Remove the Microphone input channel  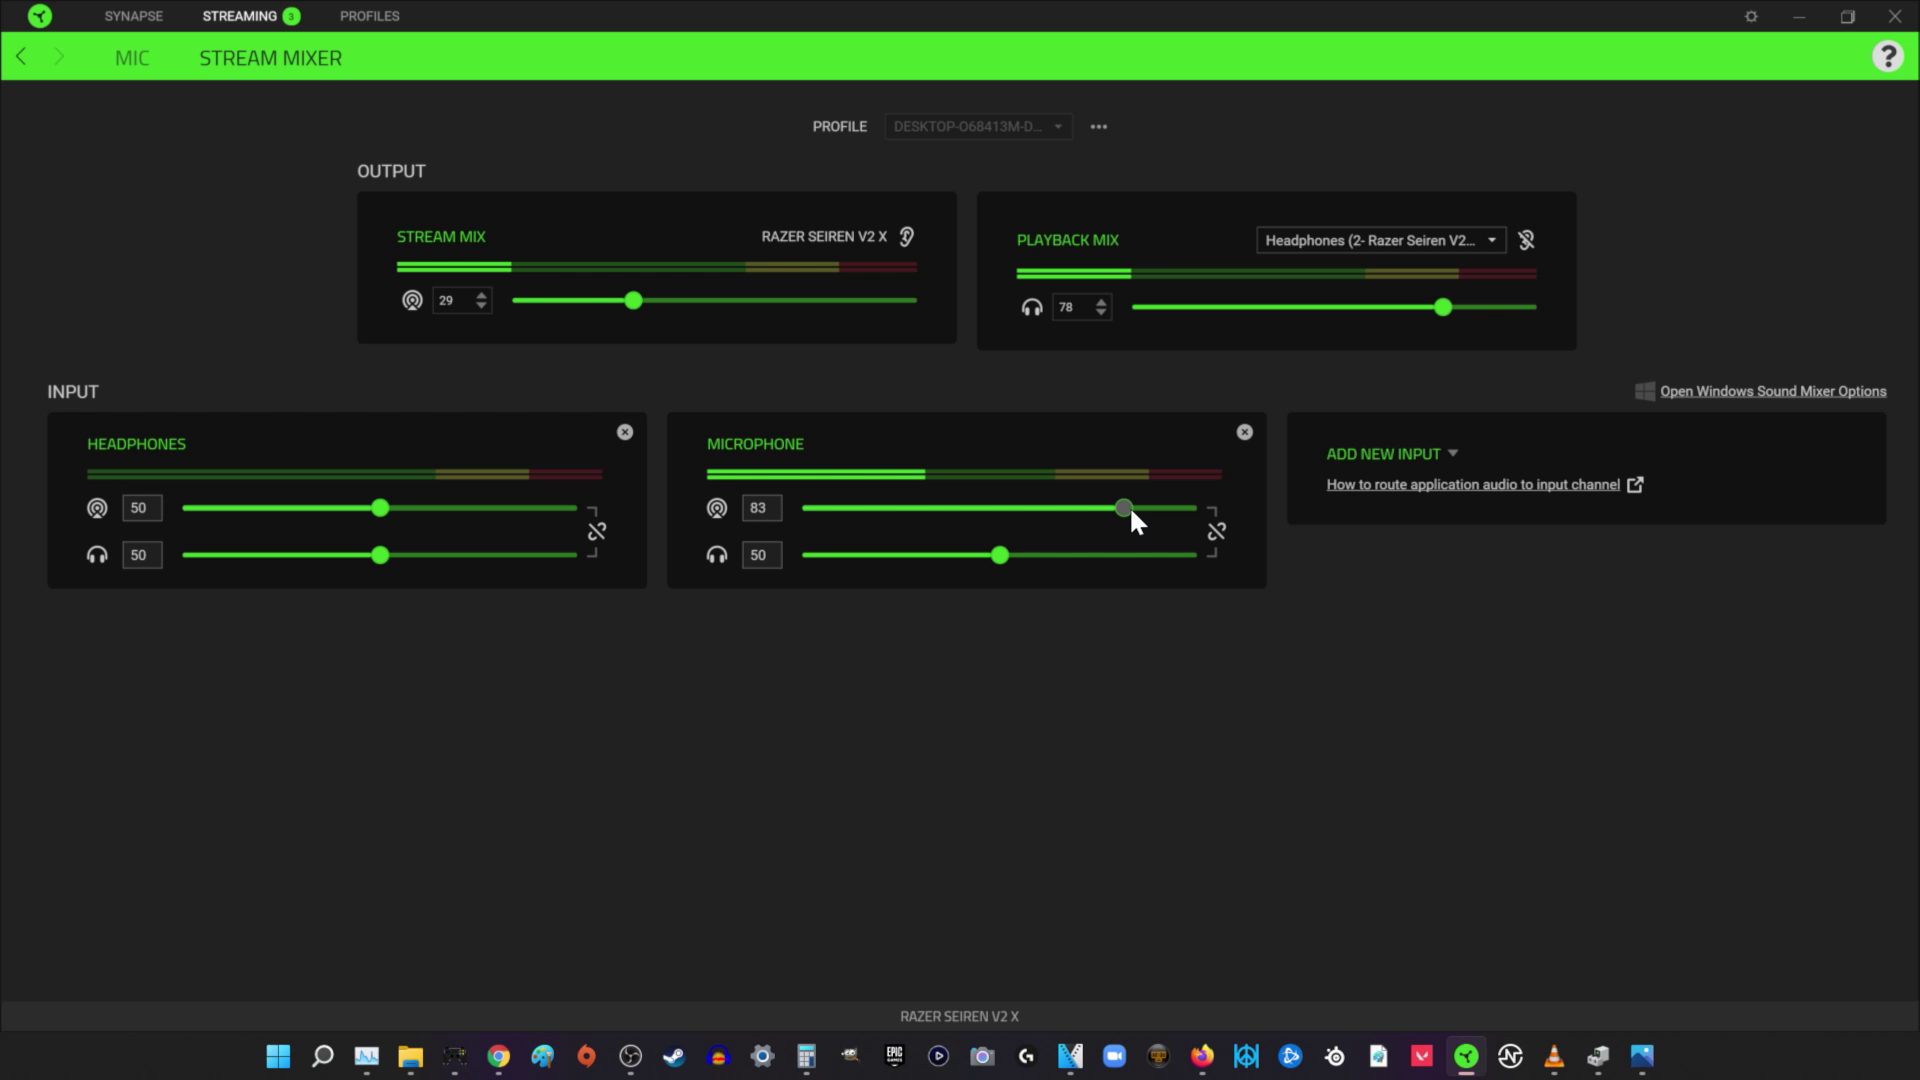click(x=1245, y=432)
